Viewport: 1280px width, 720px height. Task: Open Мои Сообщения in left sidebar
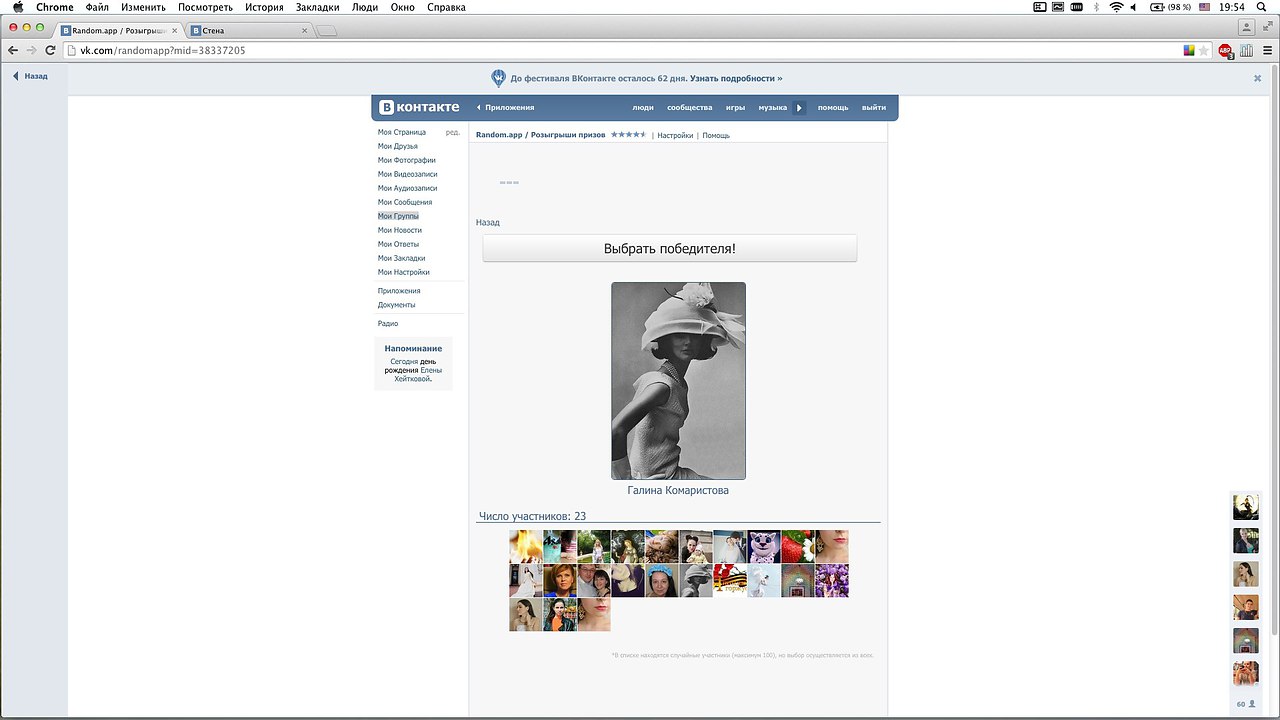click(405, 202)
